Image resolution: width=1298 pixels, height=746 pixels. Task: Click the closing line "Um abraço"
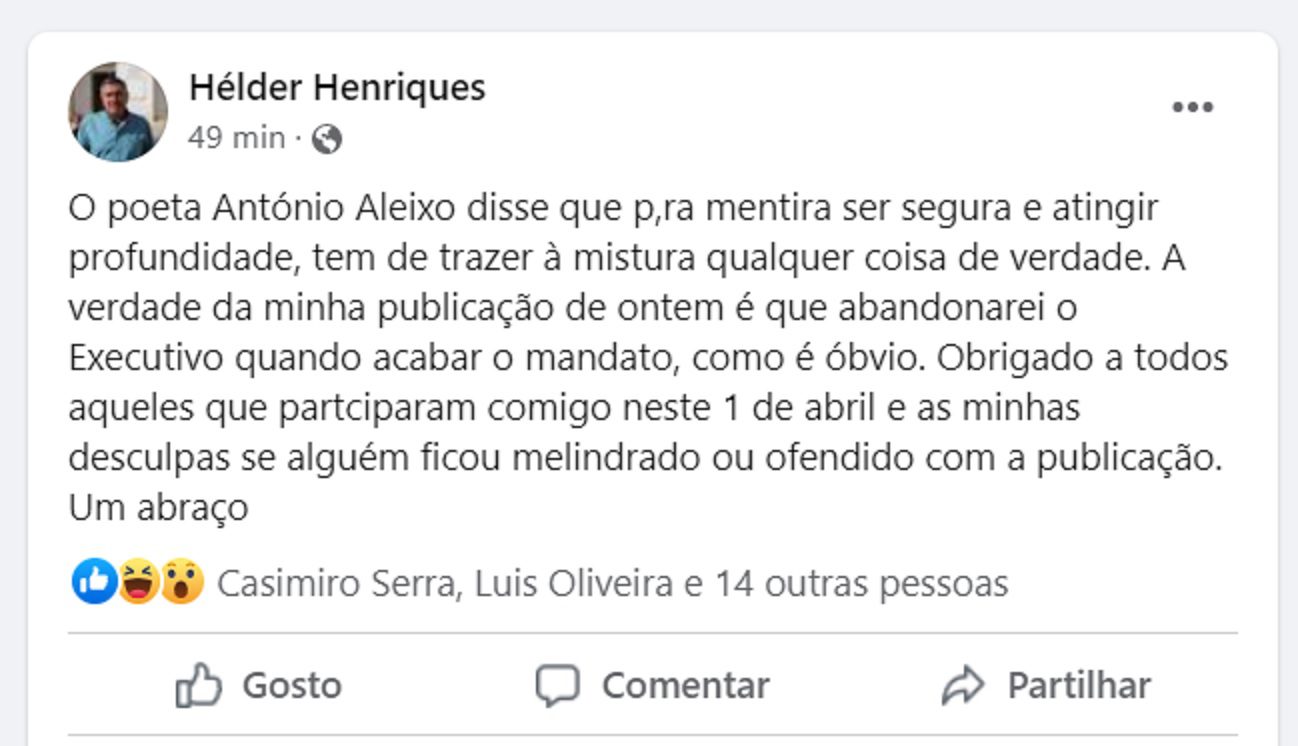click(x=158, y=509)
